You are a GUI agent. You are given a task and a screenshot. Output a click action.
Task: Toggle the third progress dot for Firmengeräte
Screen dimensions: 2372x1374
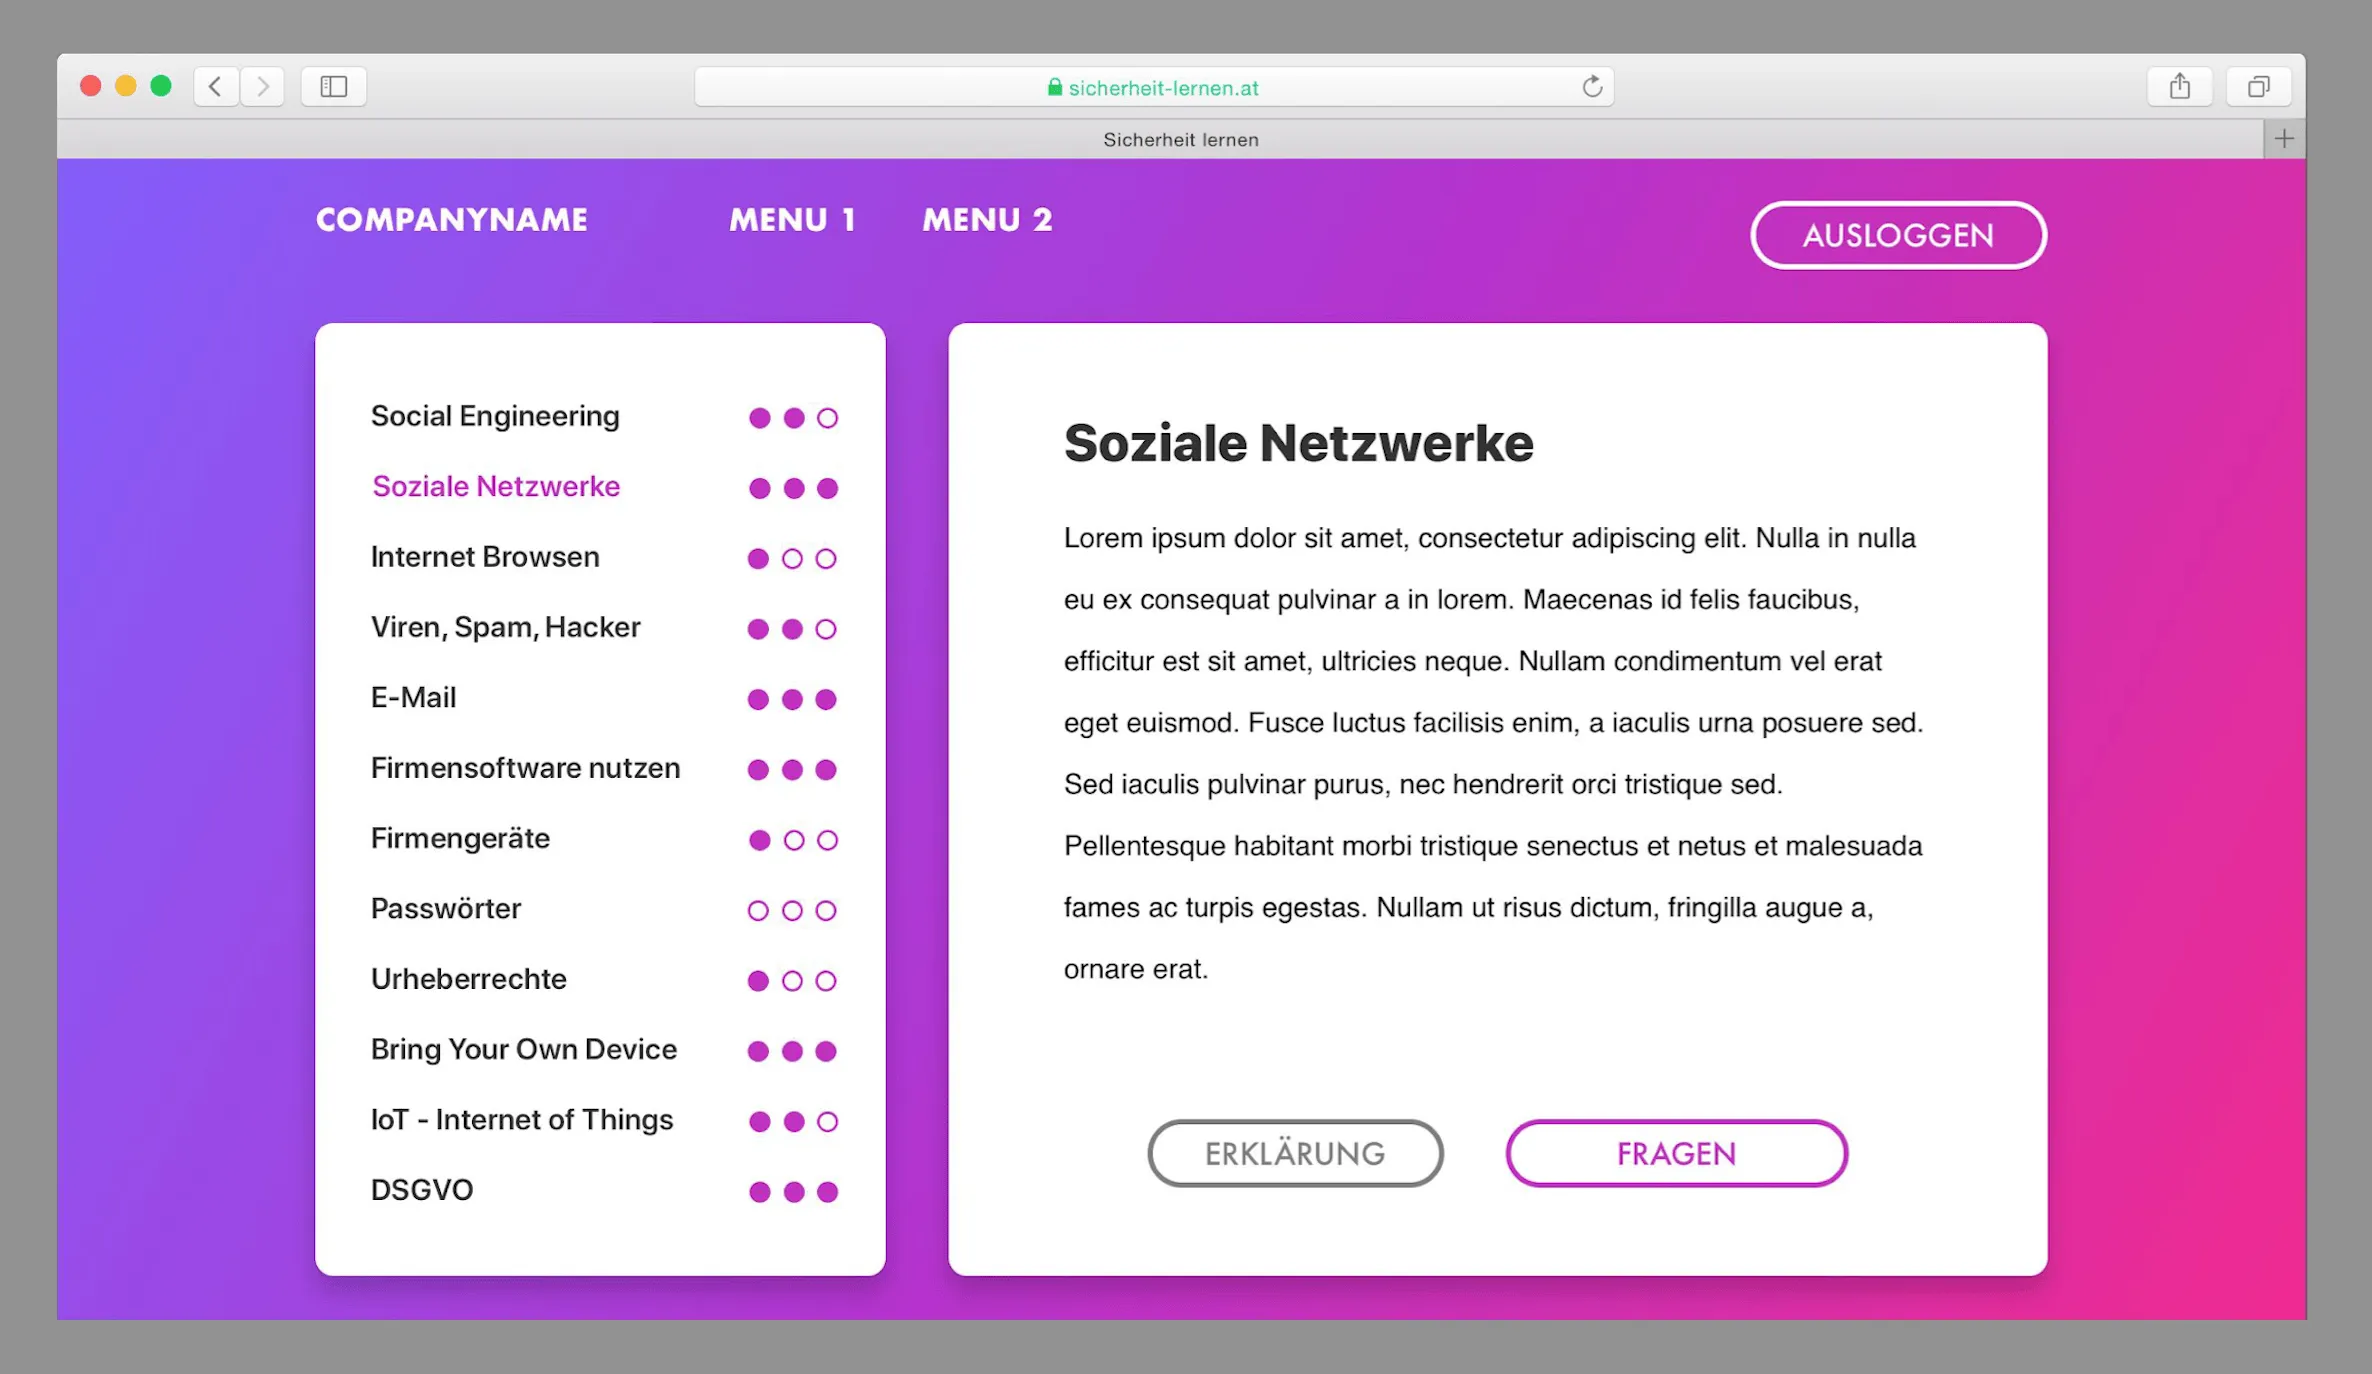click(827, 840)
